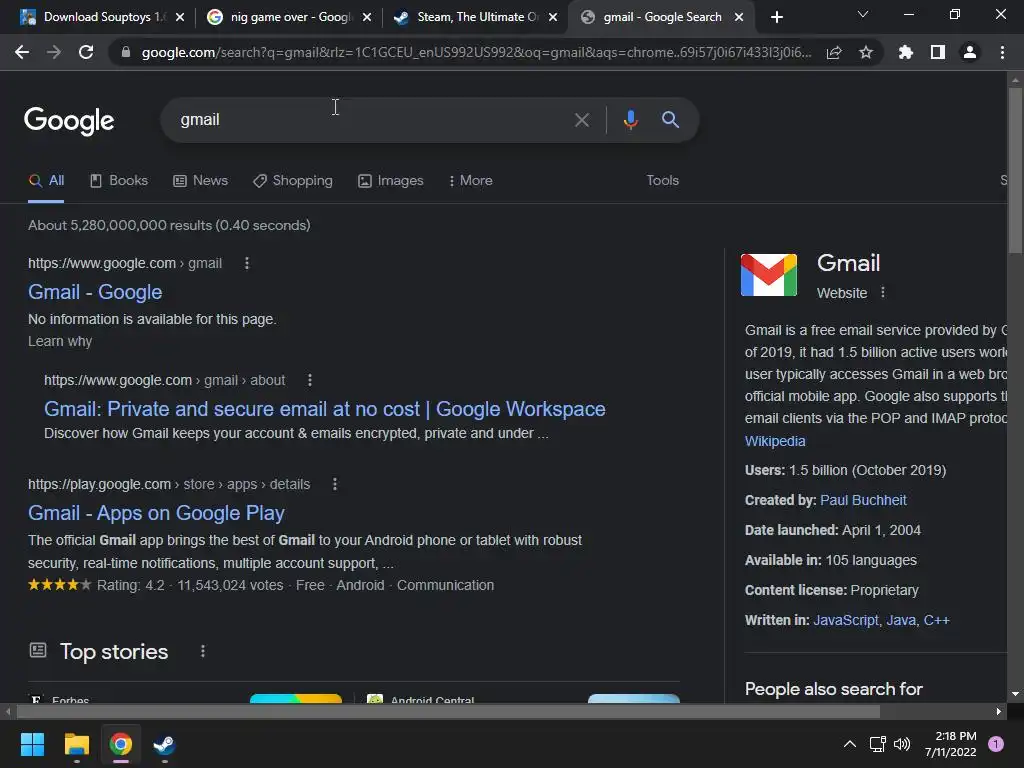Open Gmail - Apps on Google Play result
This screenshot has height=768, width=1024.
pyautogui.click(x=156, y=513)
